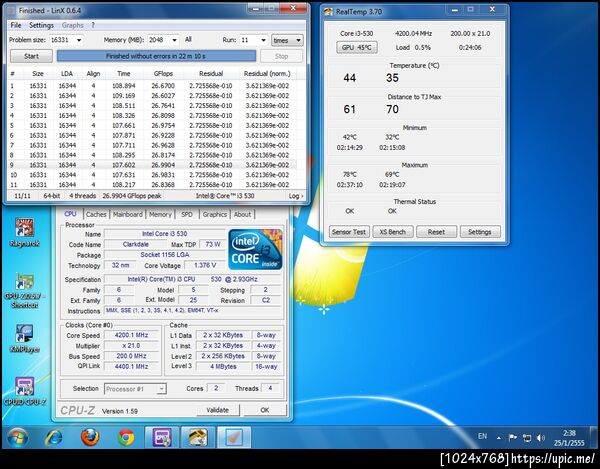Switch to the About tab in CPU-Z
The width and height of the screenshot is (600, 469).
coord(243,215)
